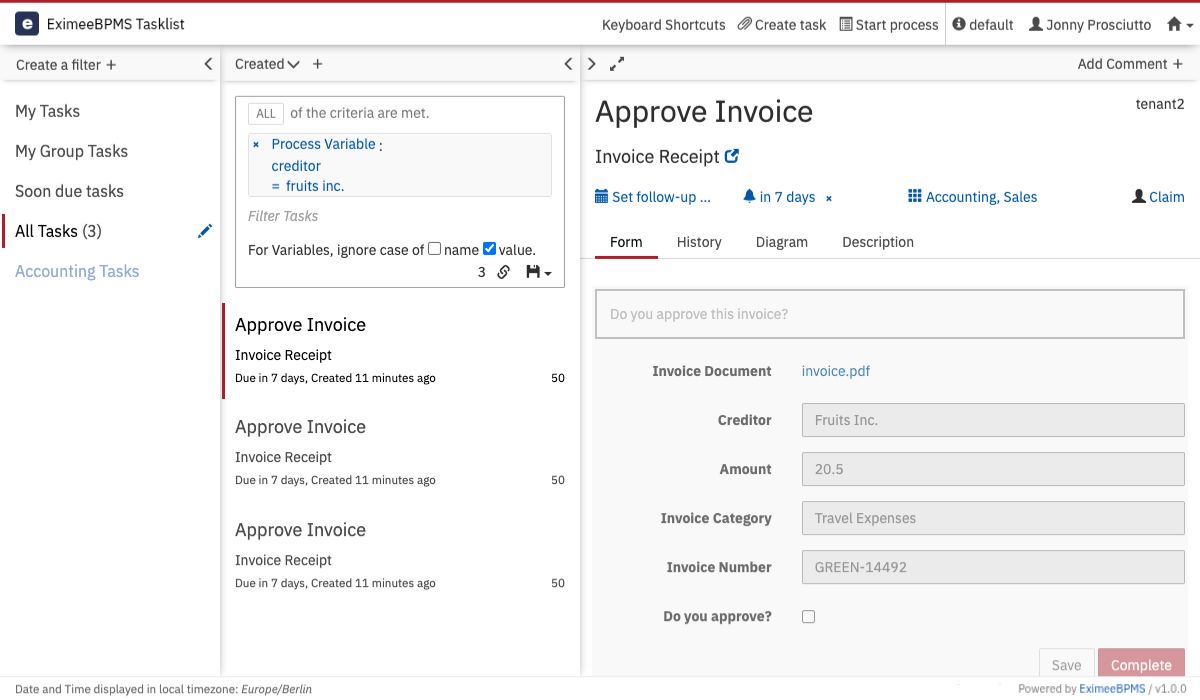The image size is (1200, 700).
Task: Edit the All Tasks filter pencil icon
Action: 205,231
